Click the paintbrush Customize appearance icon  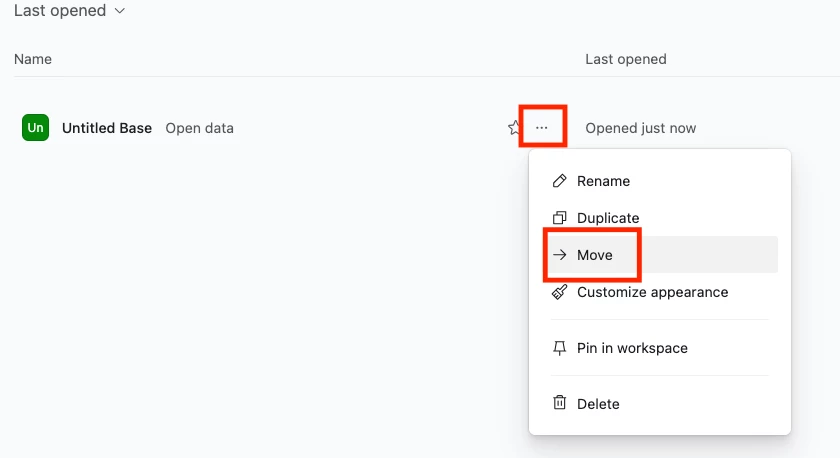tap(559, 292)
